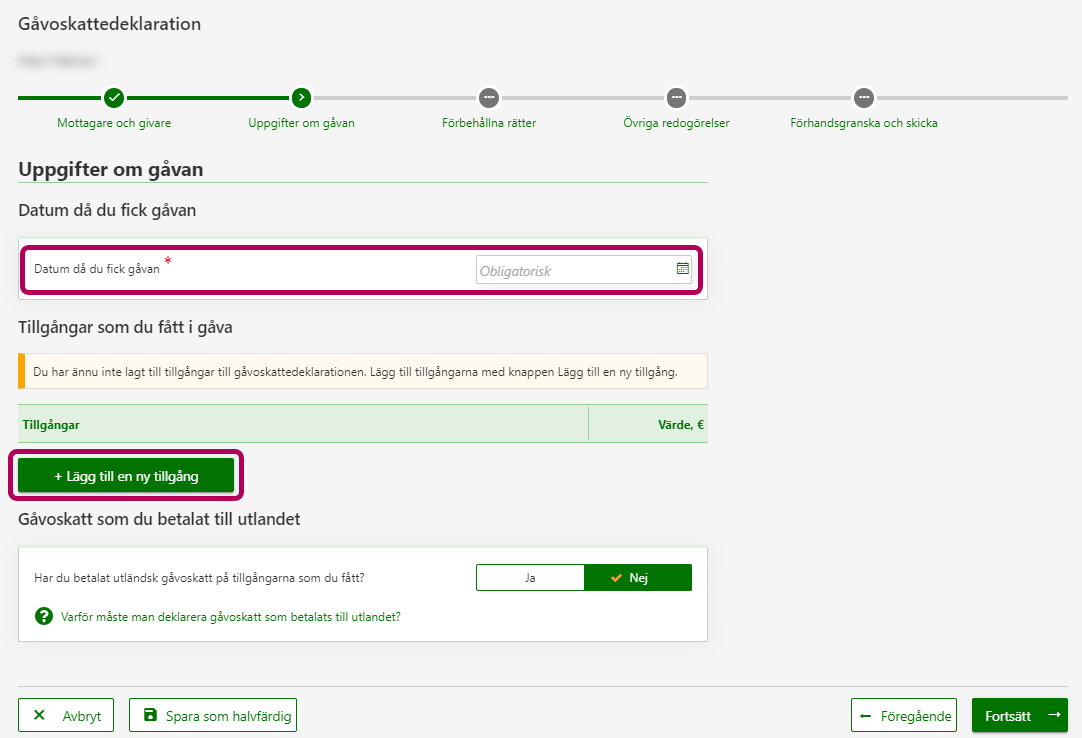Click the Övriga redogörelser step circle
This screenshot has width=1082, height=738.
coord(676,97)
